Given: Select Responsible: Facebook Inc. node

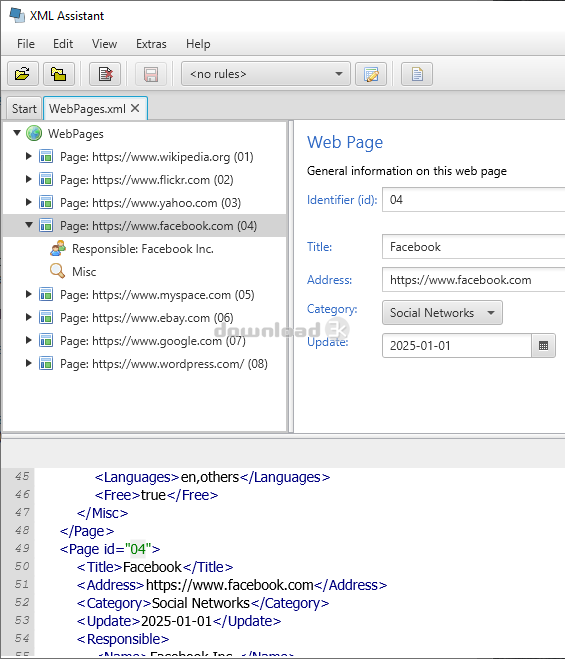Looking at the screenshot, I should tap(143, 249).
